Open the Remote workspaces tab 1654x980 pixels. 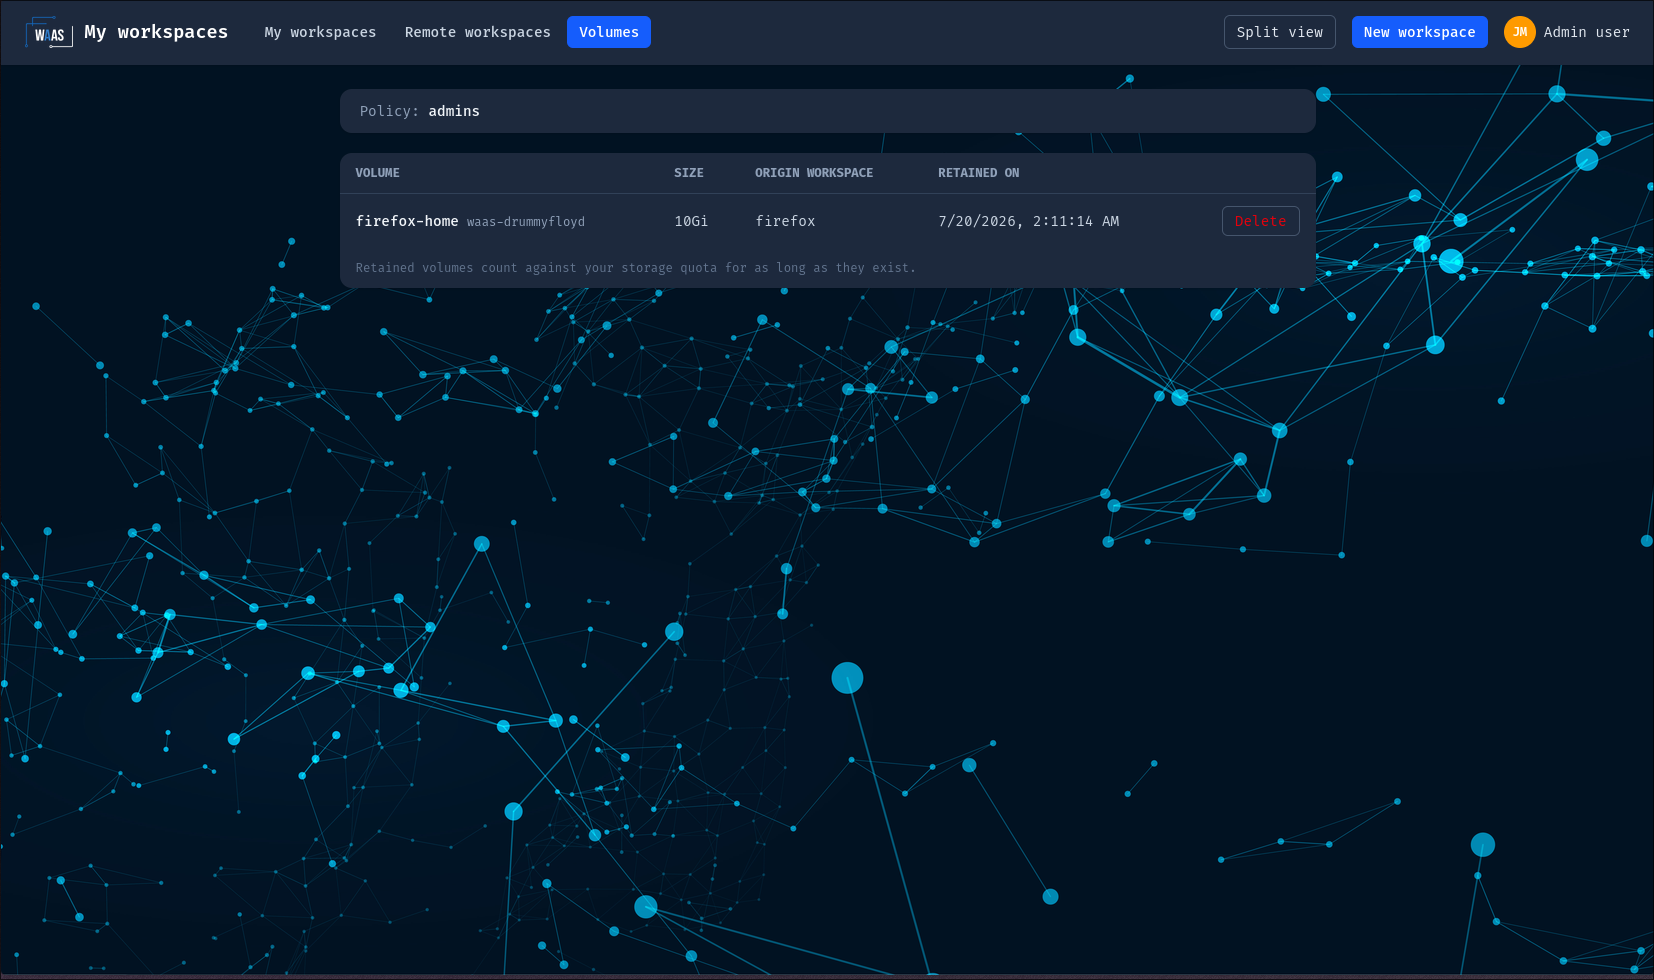[477, 32]
